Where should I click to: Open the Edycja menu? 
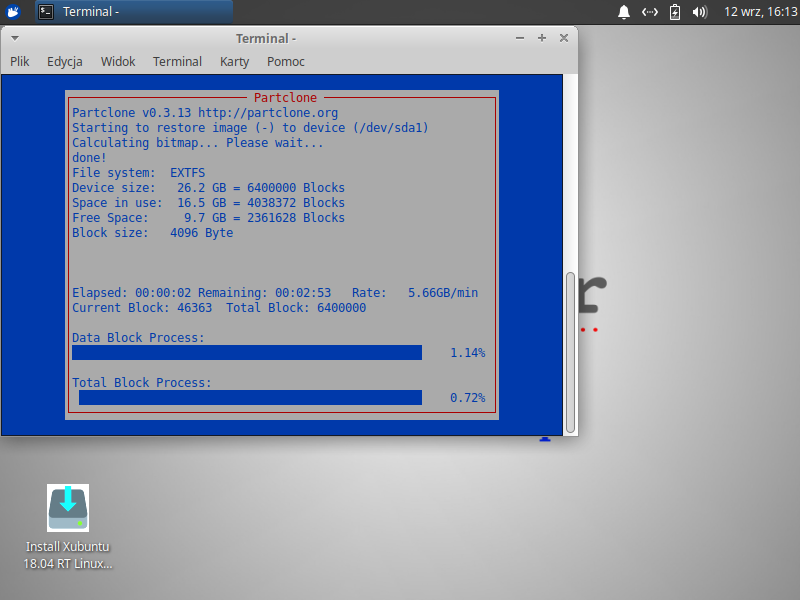pyautogui.click(x=65, y=61)
